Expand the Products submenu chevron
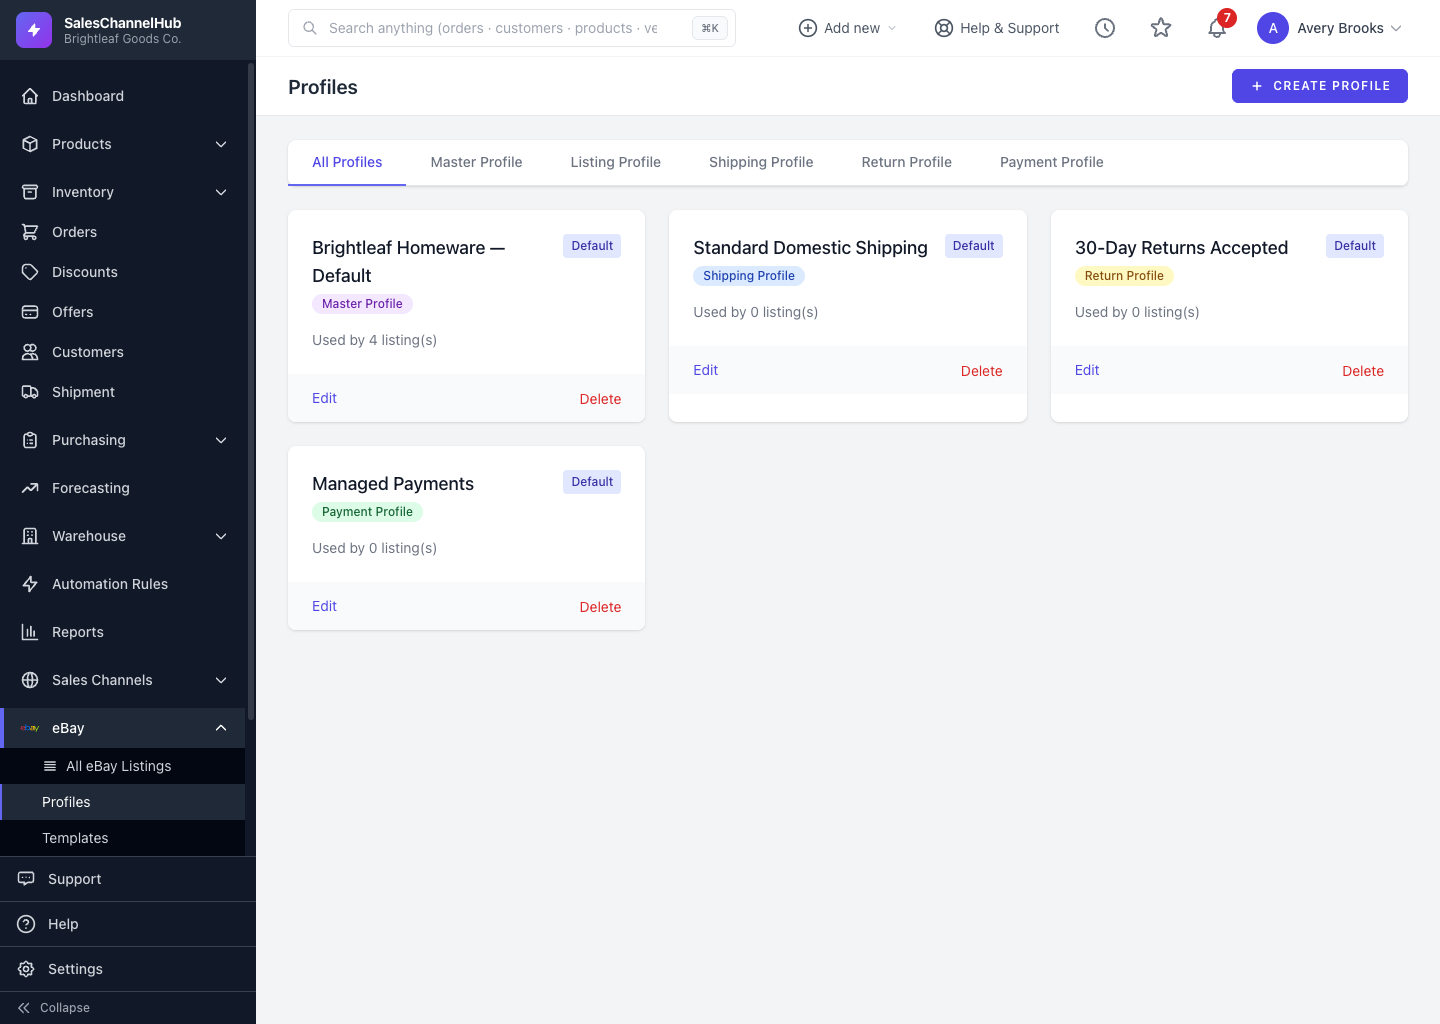Viewport: 1440px width, 1024px height. (x=221, y=144)
